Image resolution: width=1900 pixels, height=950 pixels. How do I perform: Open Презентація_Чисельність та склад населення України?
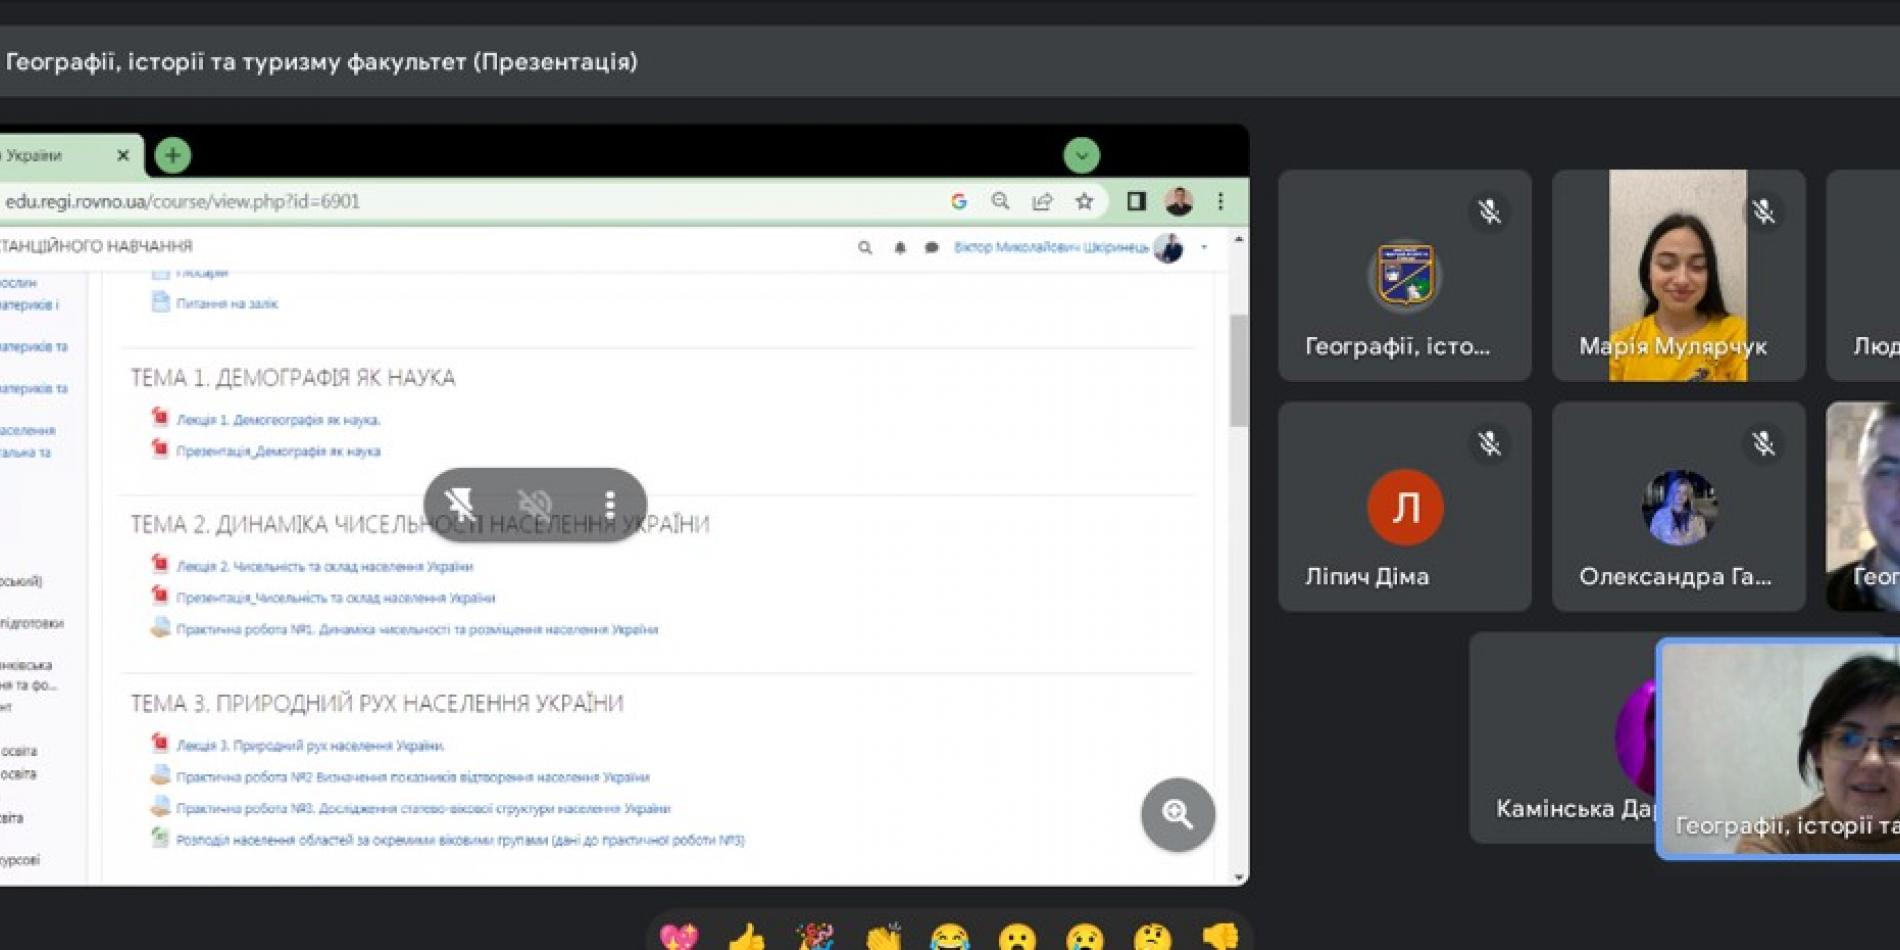335,598
